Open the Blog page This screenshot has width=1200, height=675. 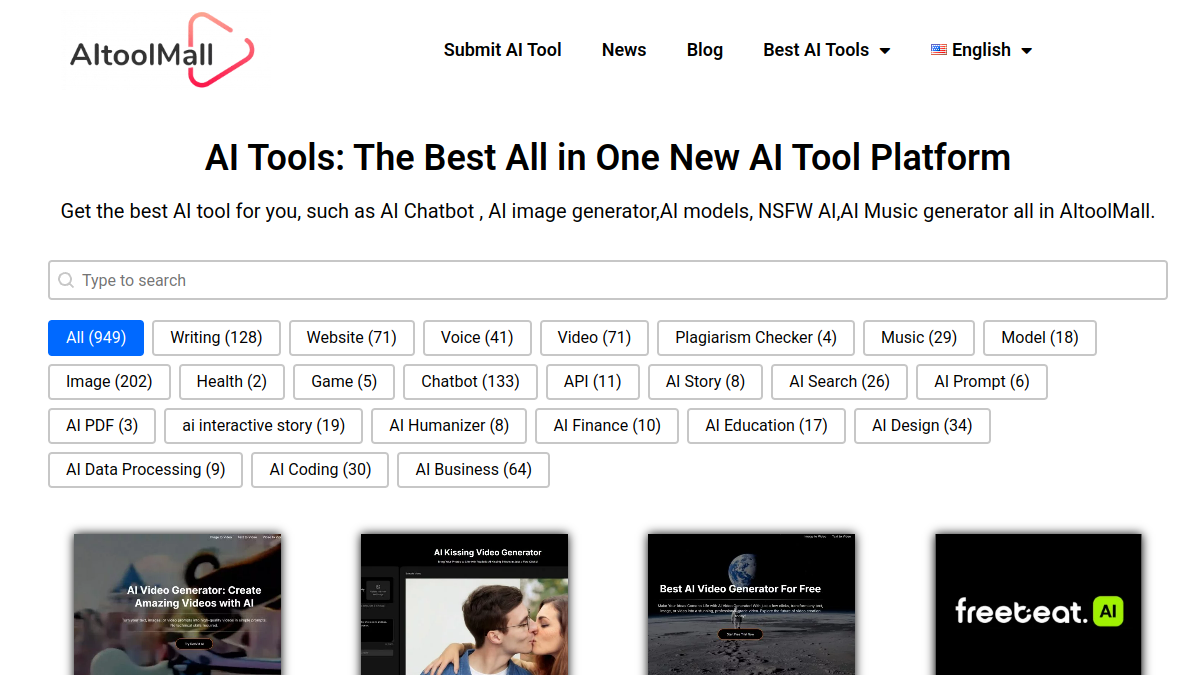pyautogui.click(x=705, y=50)
